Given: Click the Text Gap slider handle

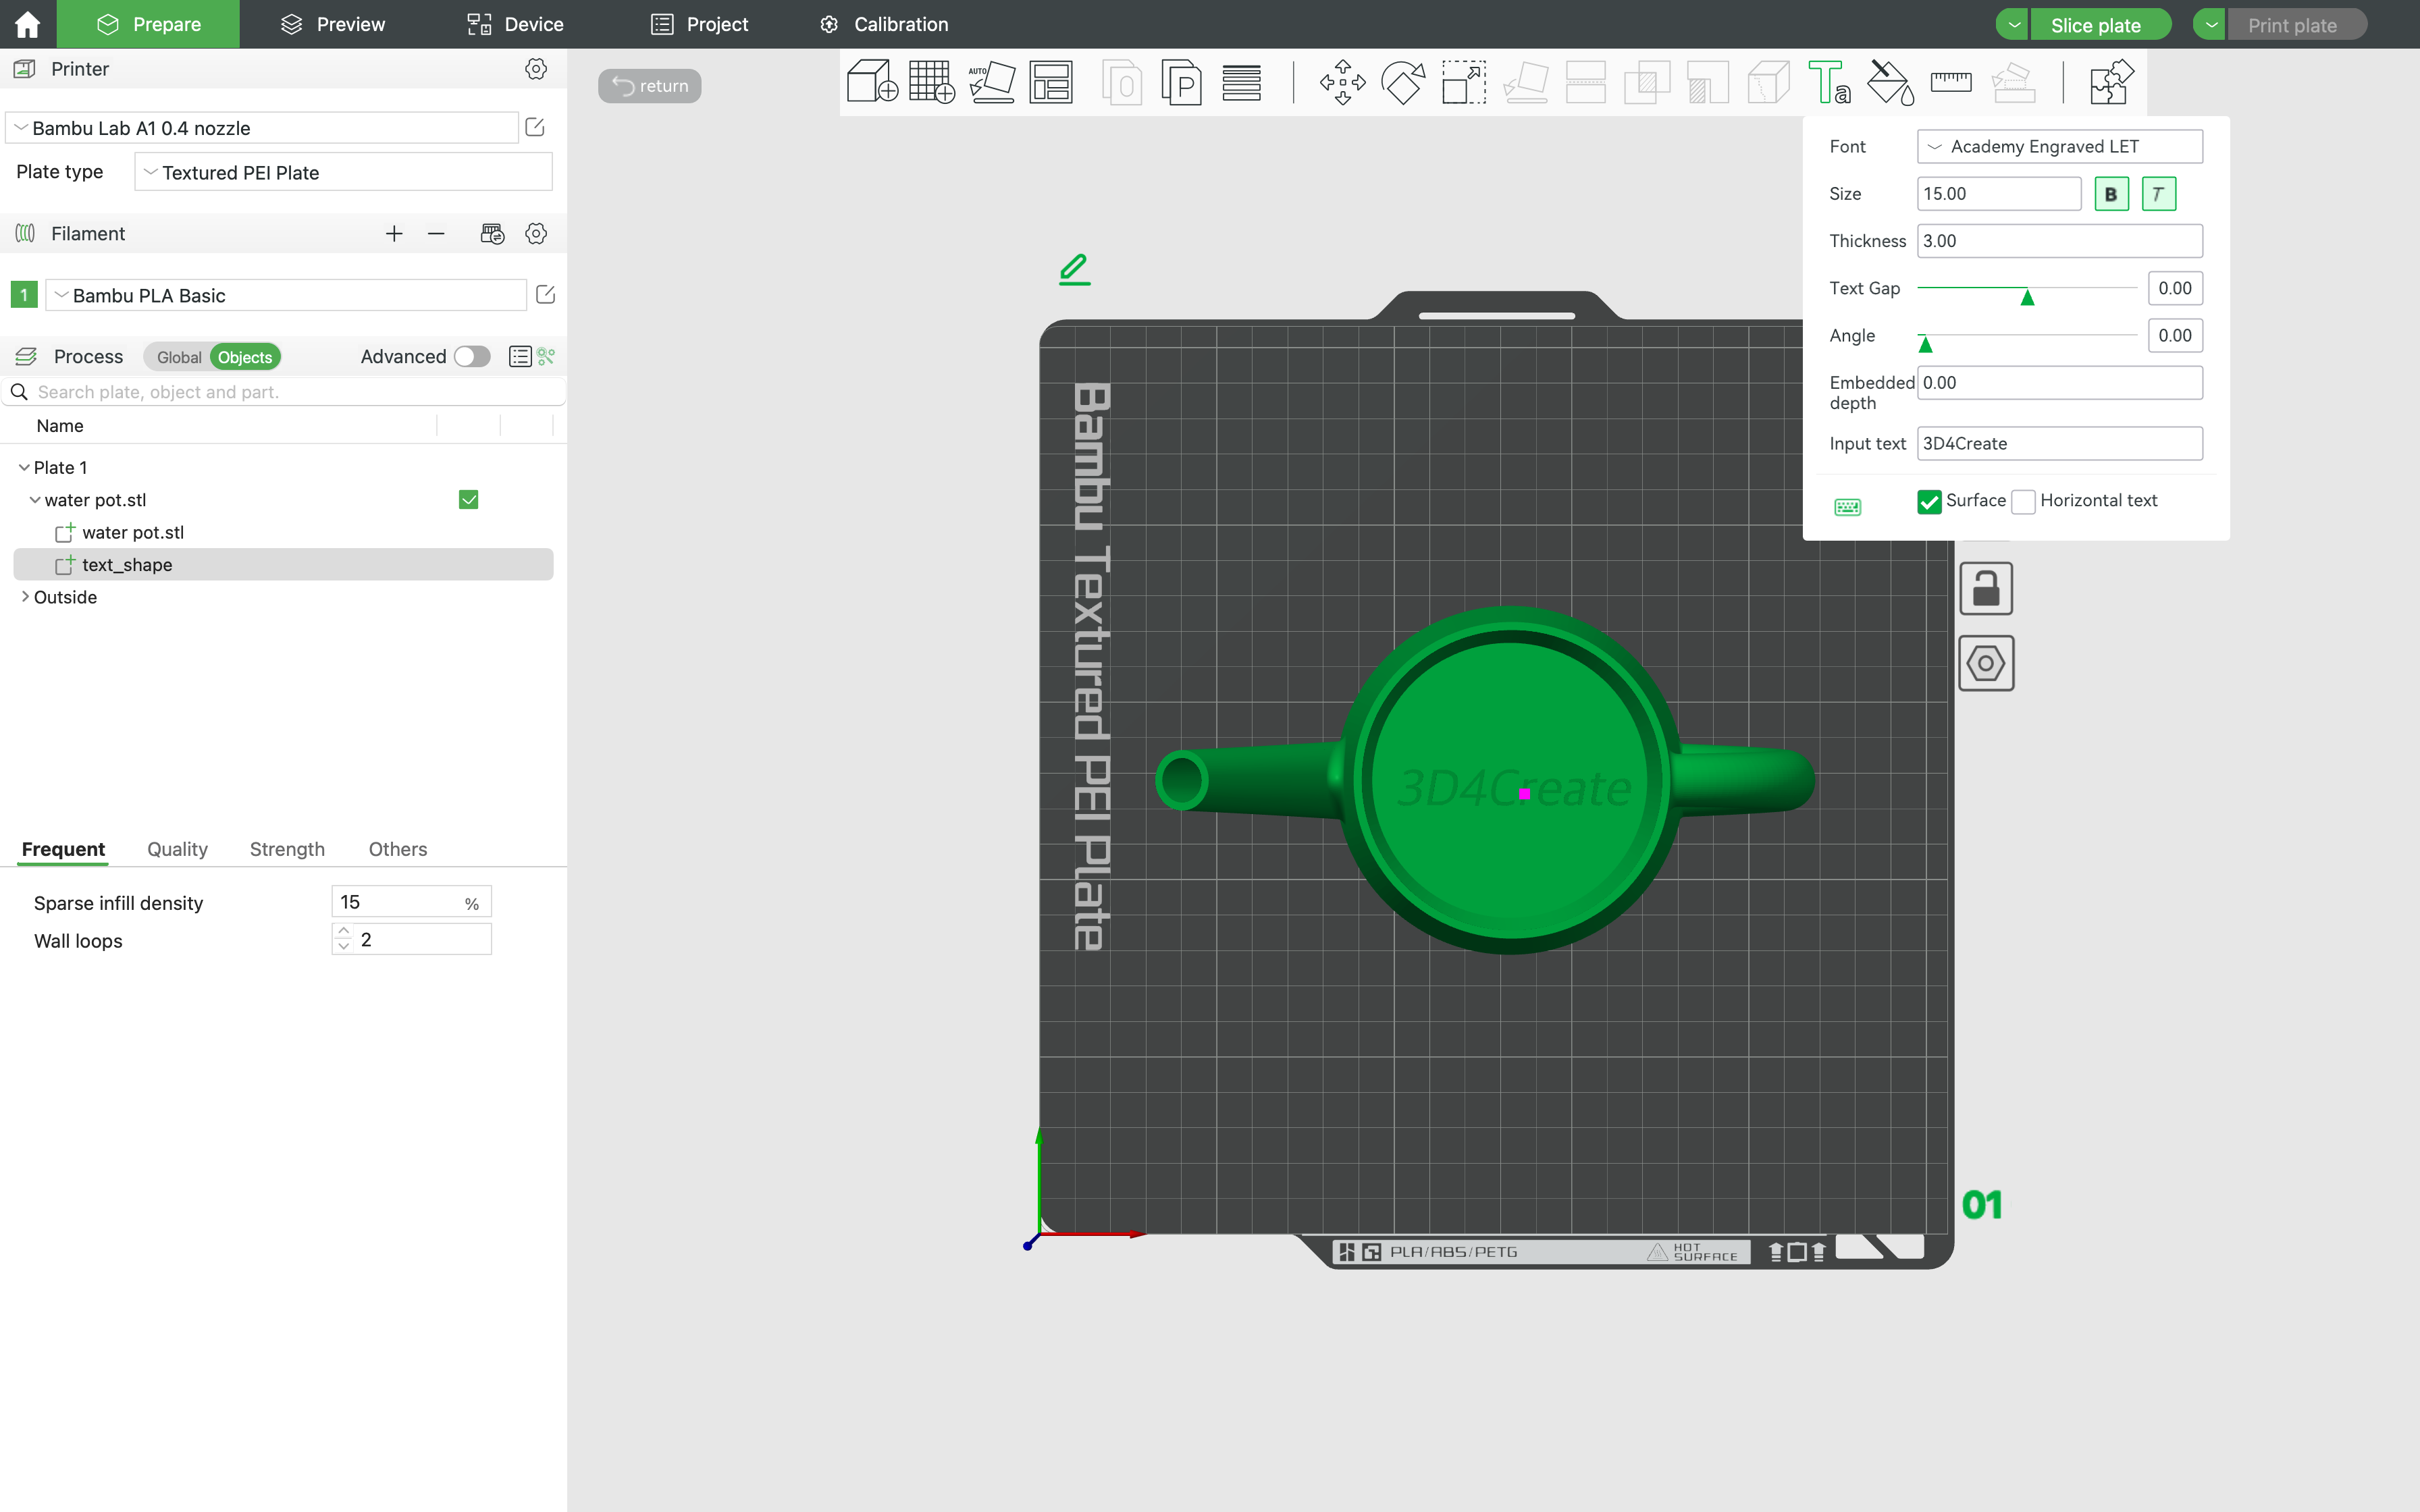Looking at the screenshot, I should (2027, 297).
